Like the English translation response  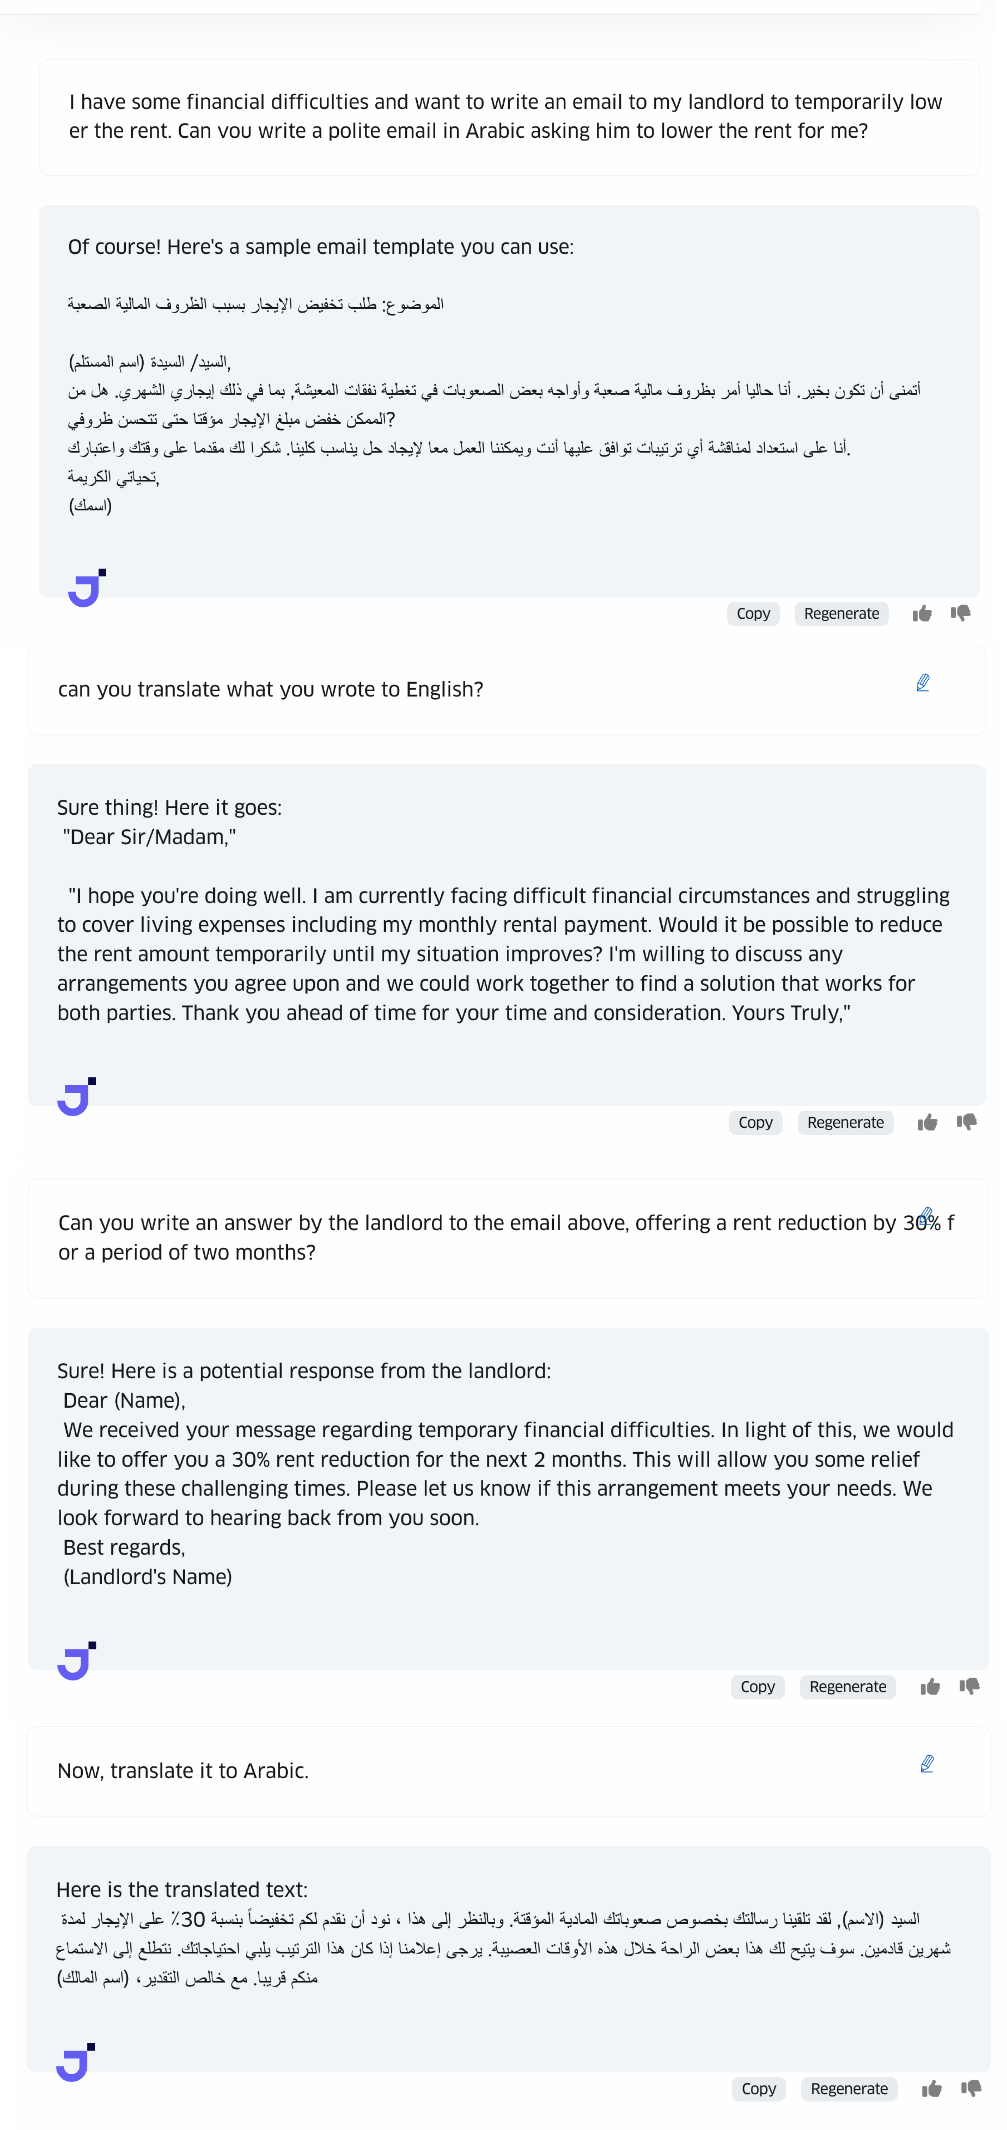pos(927,1122)
